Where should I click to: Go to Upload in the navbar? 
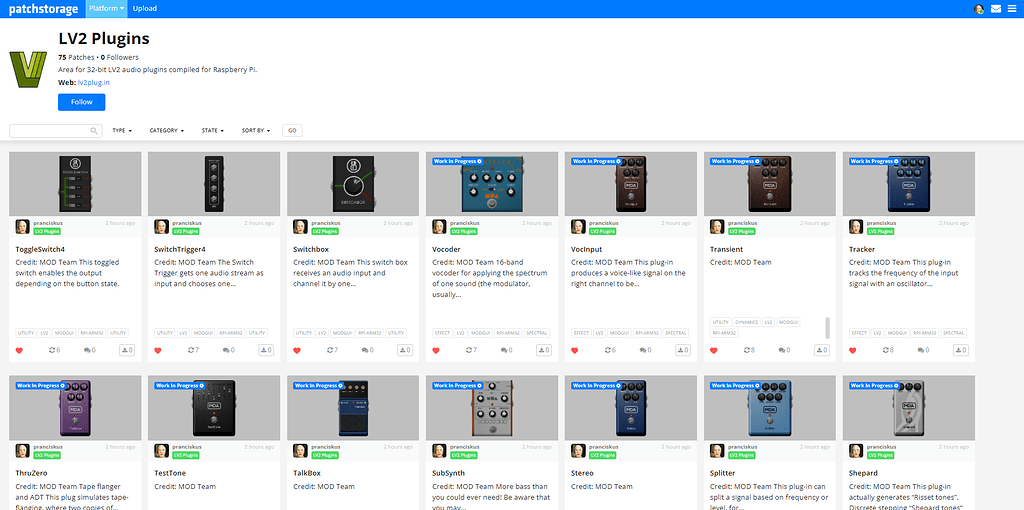pos(145,8)
